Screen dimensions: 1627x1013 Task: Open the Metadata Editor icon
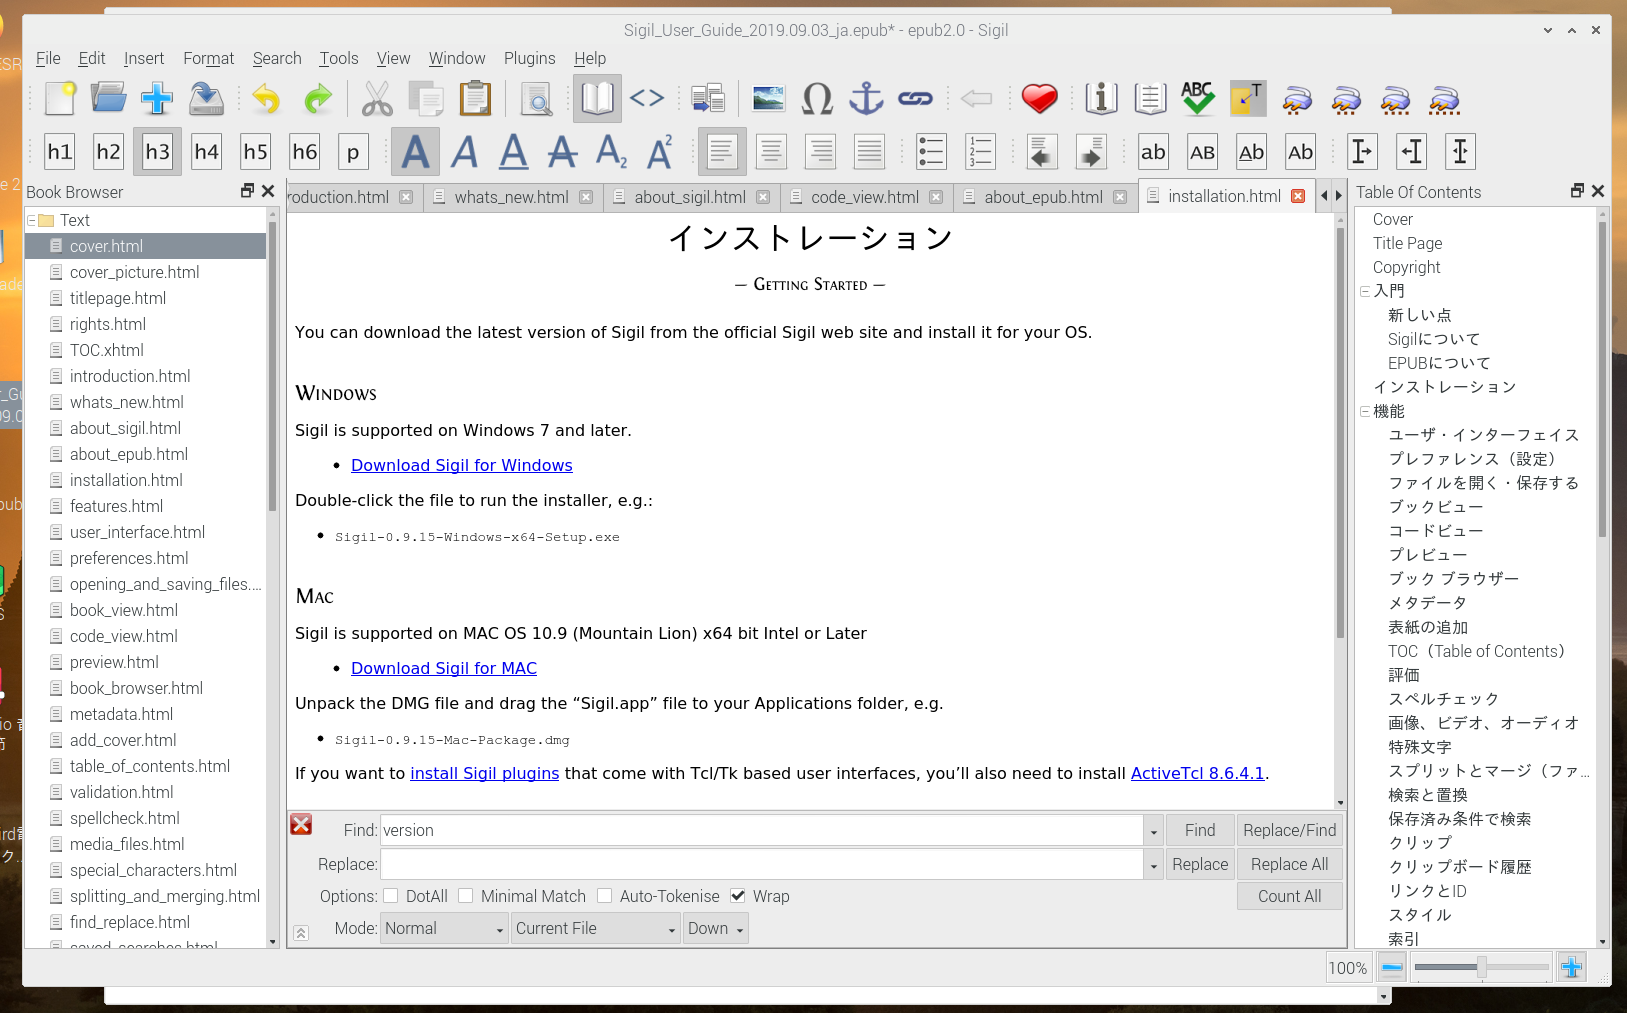pyautogui.click(x=1101, y=99)
